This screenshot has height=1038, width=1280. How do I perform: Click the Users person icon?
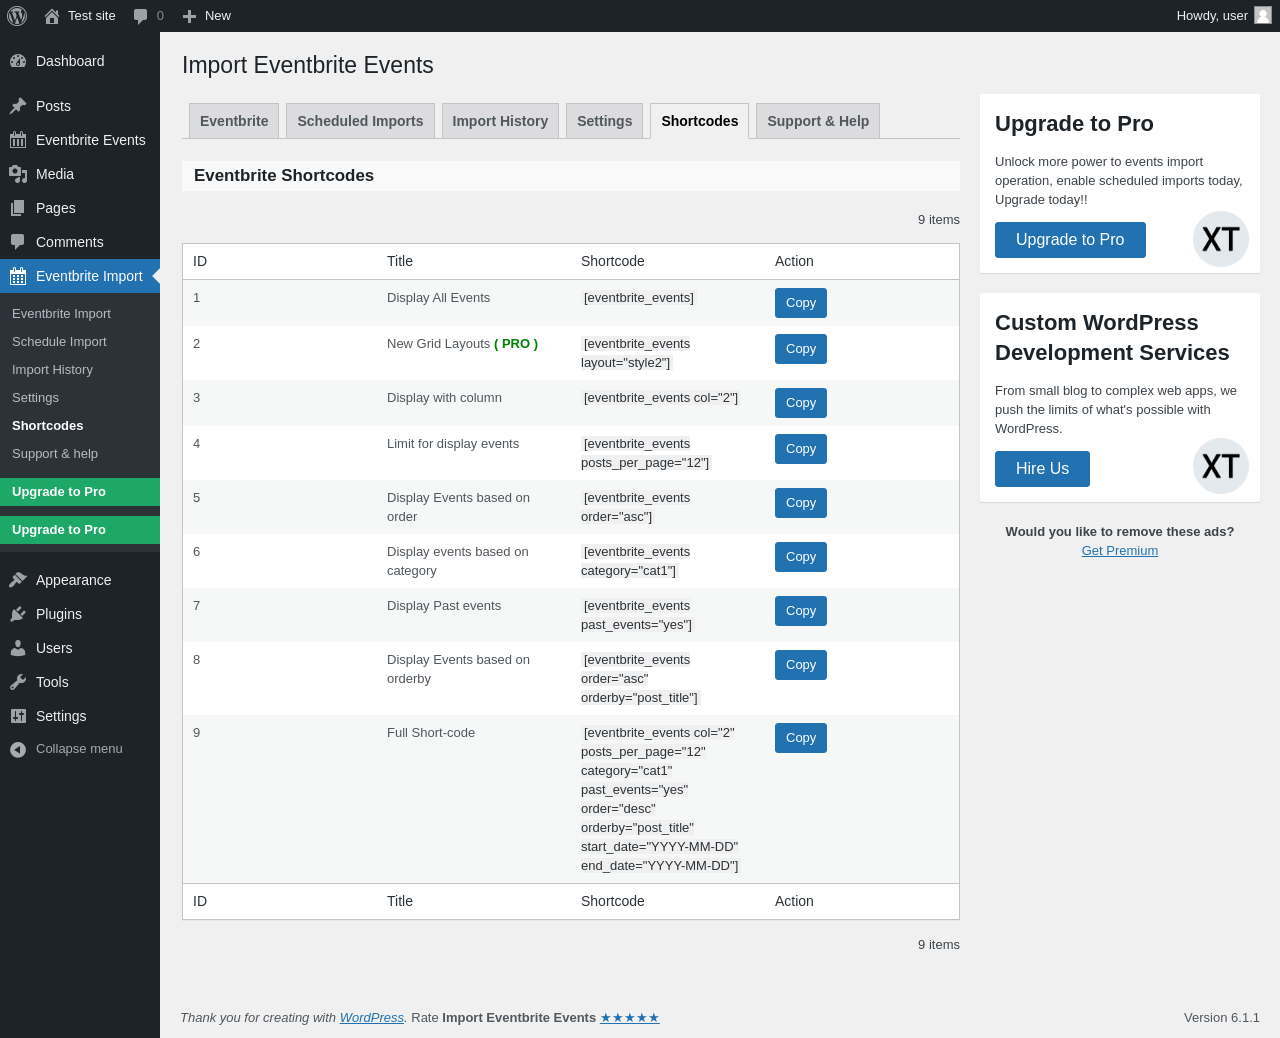pos(18,648)
